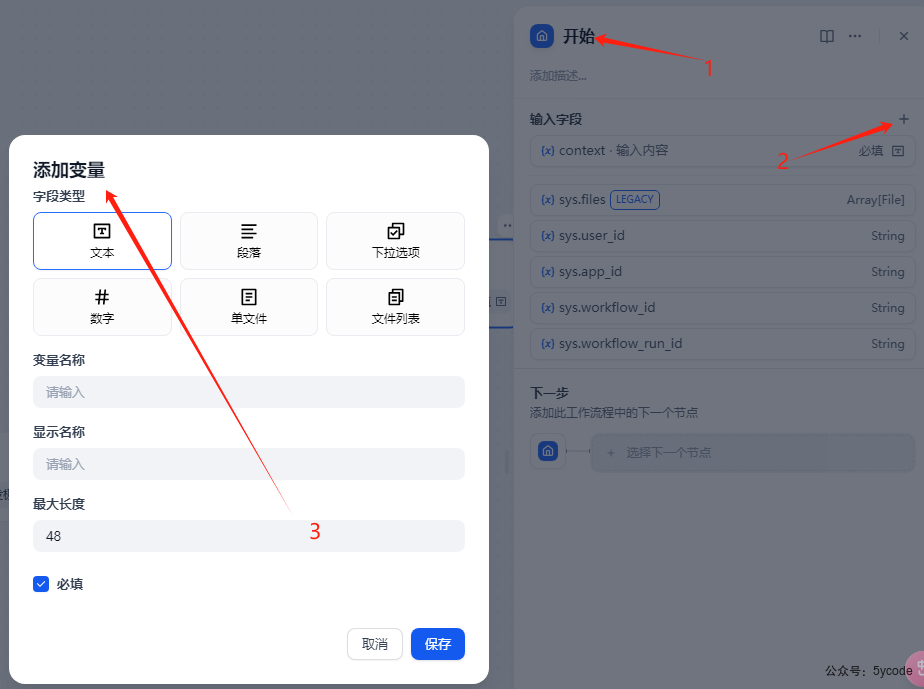924x689 pixels.
Task: Click the 变量名称 input field
Action: [x=249, y=392]
